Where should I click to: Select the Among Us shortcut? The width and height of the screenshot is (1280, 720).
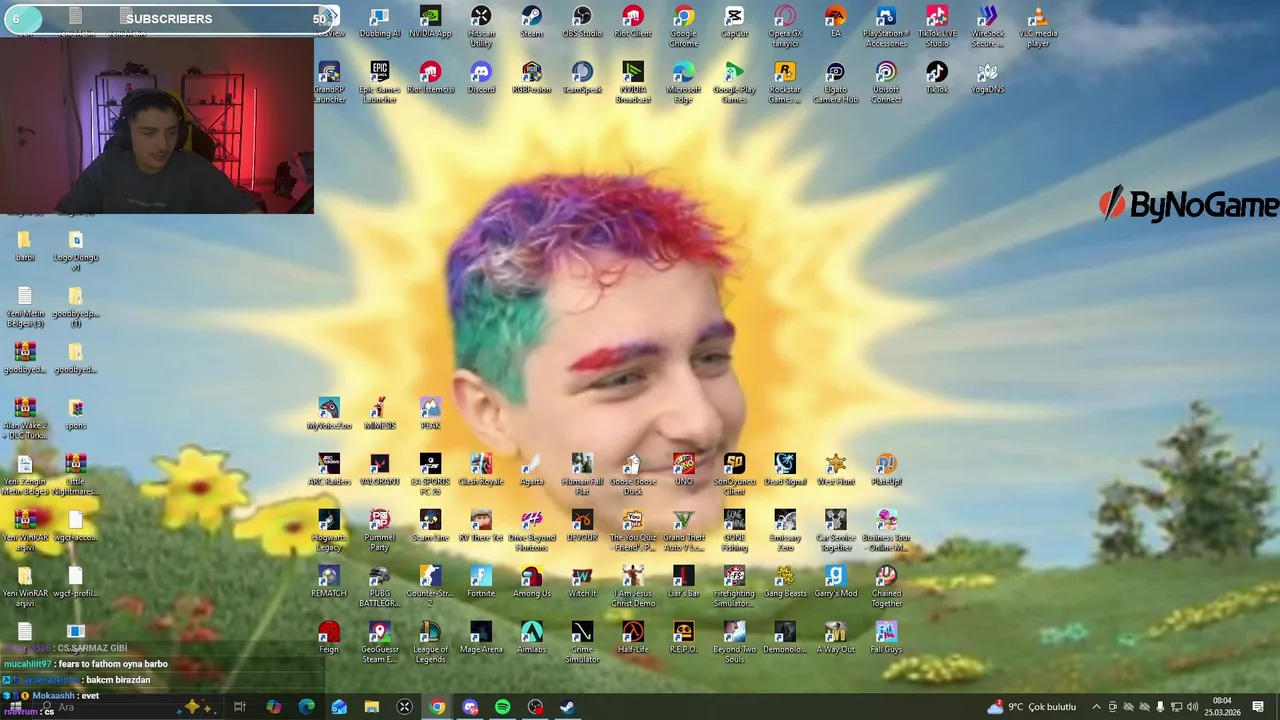point(531,582)
